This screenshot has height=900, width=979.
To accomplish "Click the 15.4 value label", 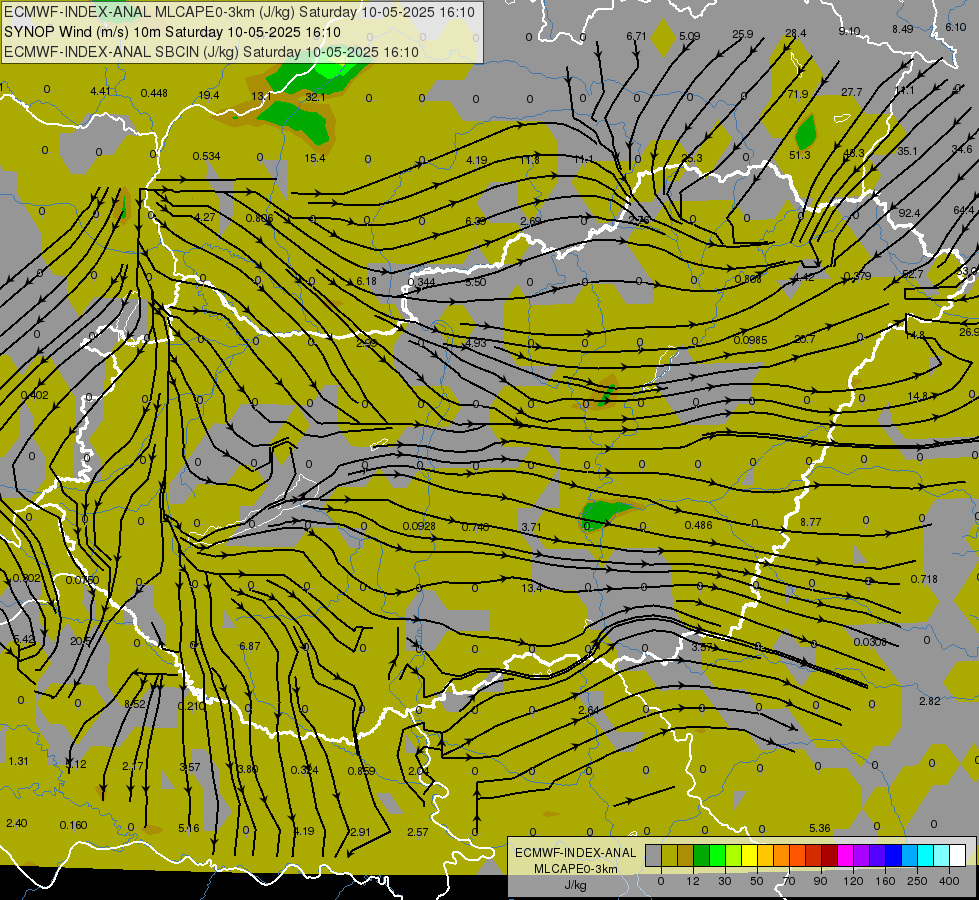I will pyautogui.click(x=315, y=158).
